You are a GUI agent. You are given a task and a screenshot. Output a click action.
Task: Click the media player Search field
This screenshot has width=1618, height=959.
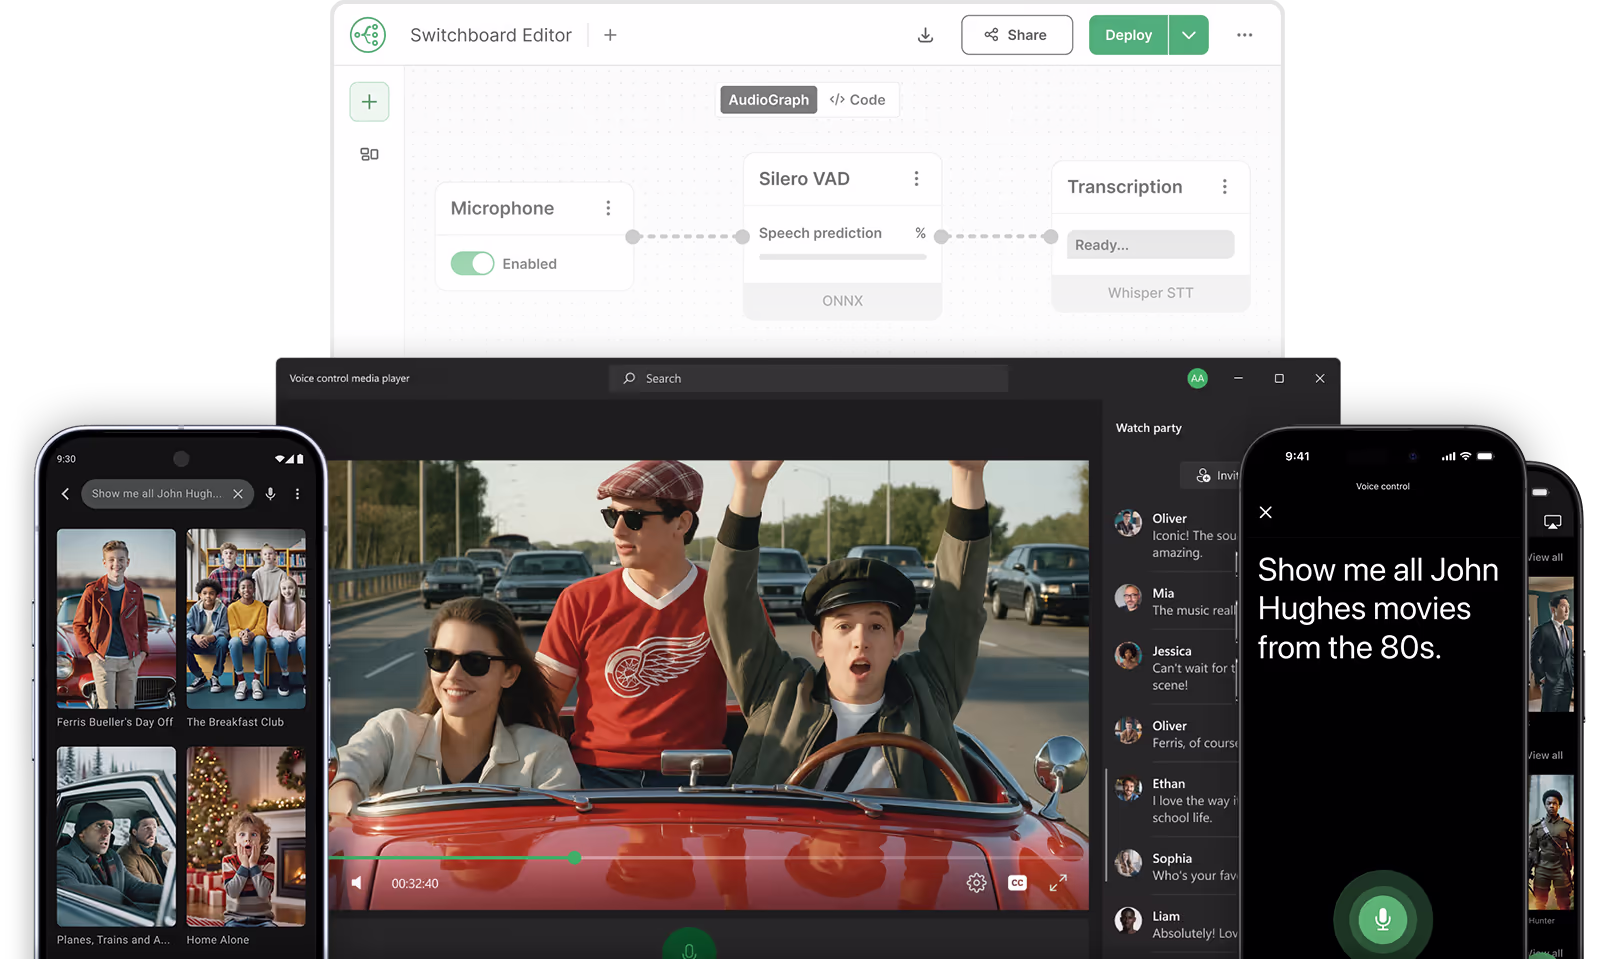808,378
